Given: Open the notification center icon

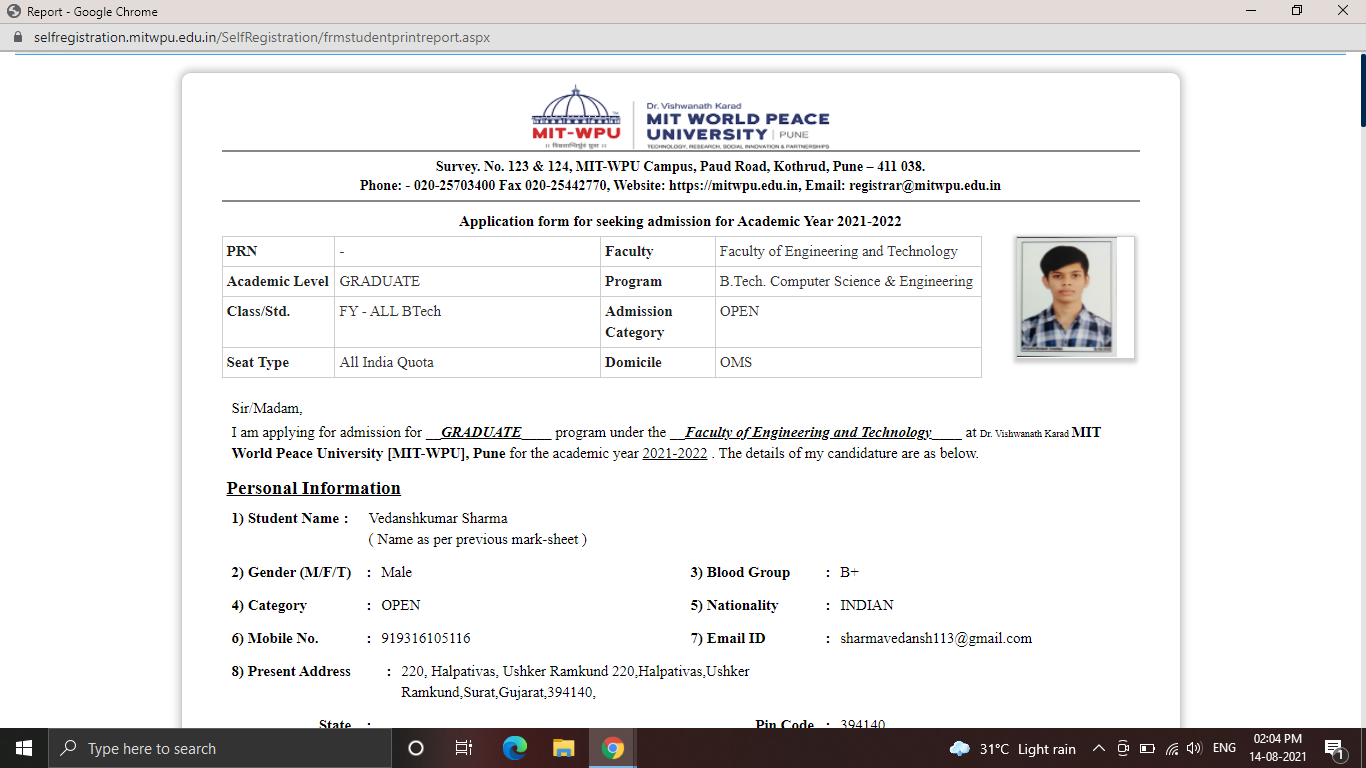Looking at the screenshot, I should pos(1334,748).
